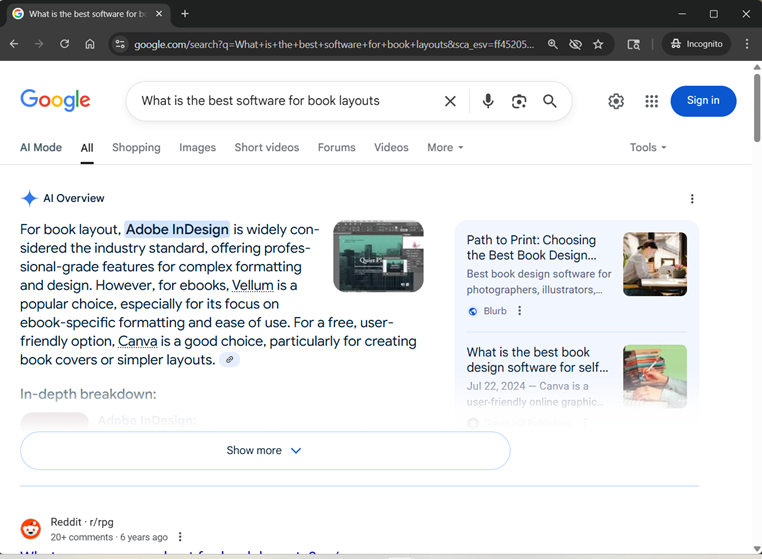Submit search with the magnifying glass icon
Screen dimensions: 762x559
[x=550, y=101]
